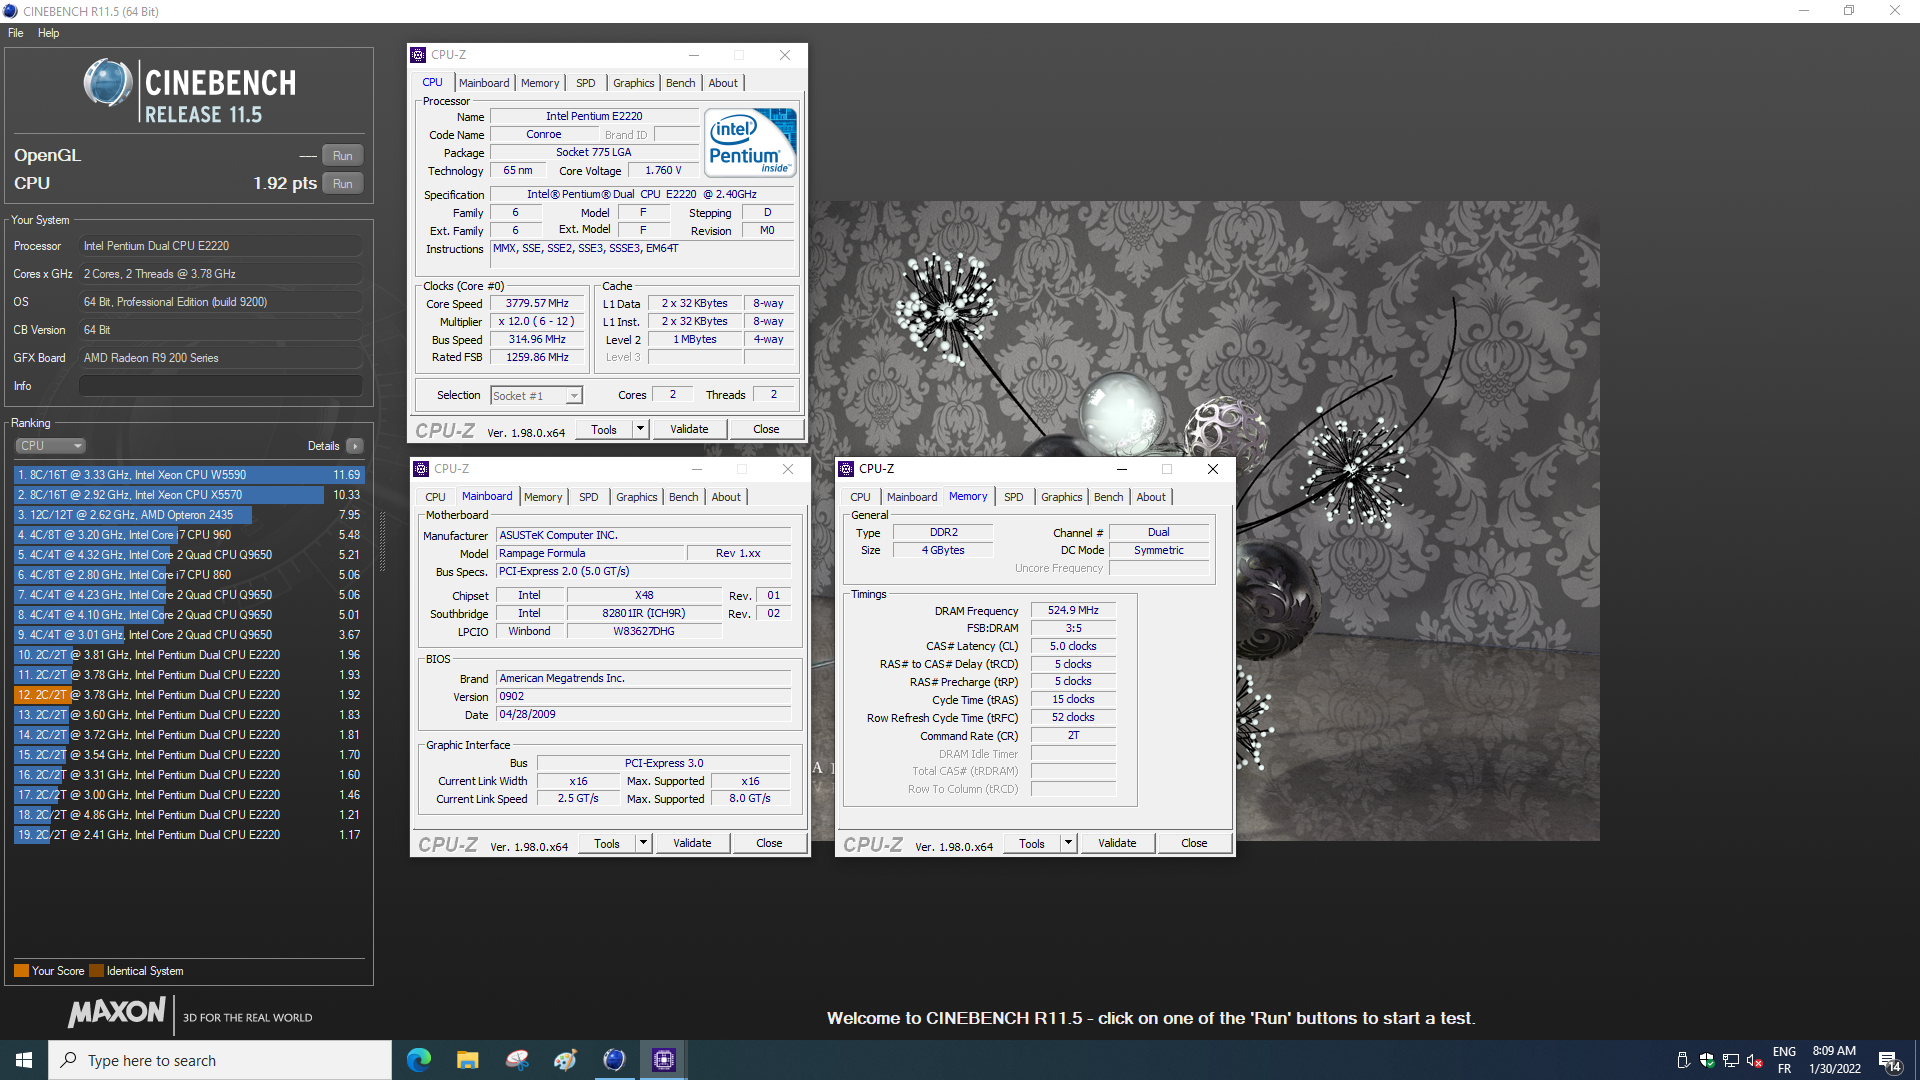The image size is (1920, 1080).
Task: Open the Help menu in Cinebench
Action: (48, 33)
